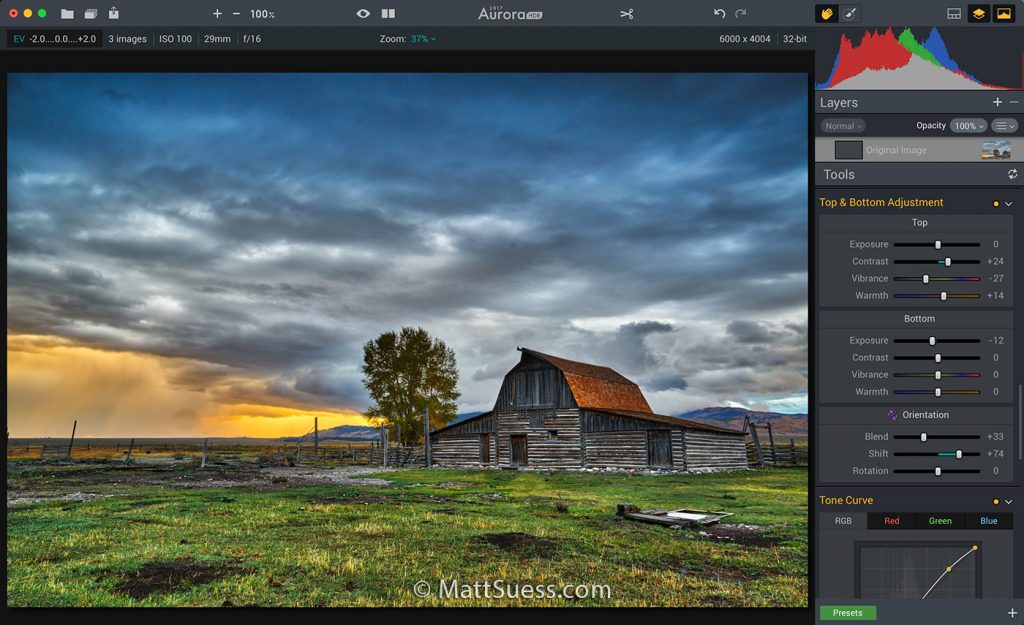The image size is (1024, 625).
Task: Toggle the presets panel image icon
Action: tap(1004, 13)
